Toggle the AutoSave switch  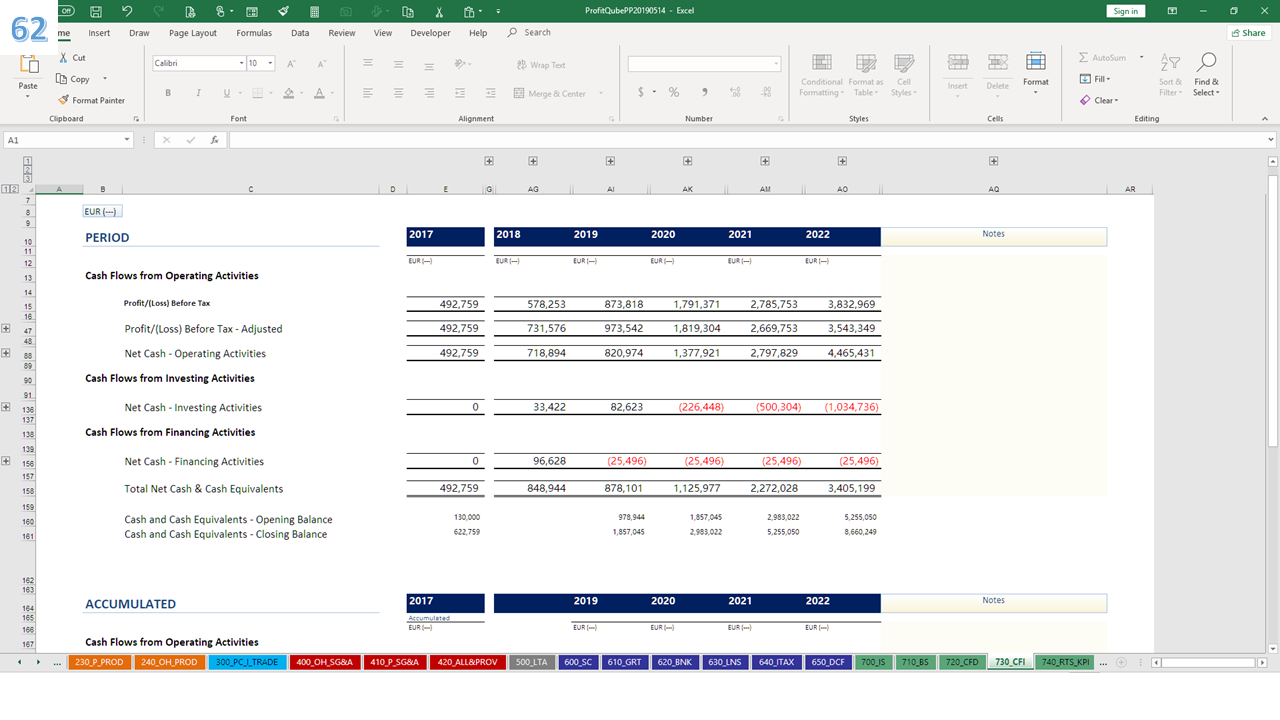tap(66, 11)
